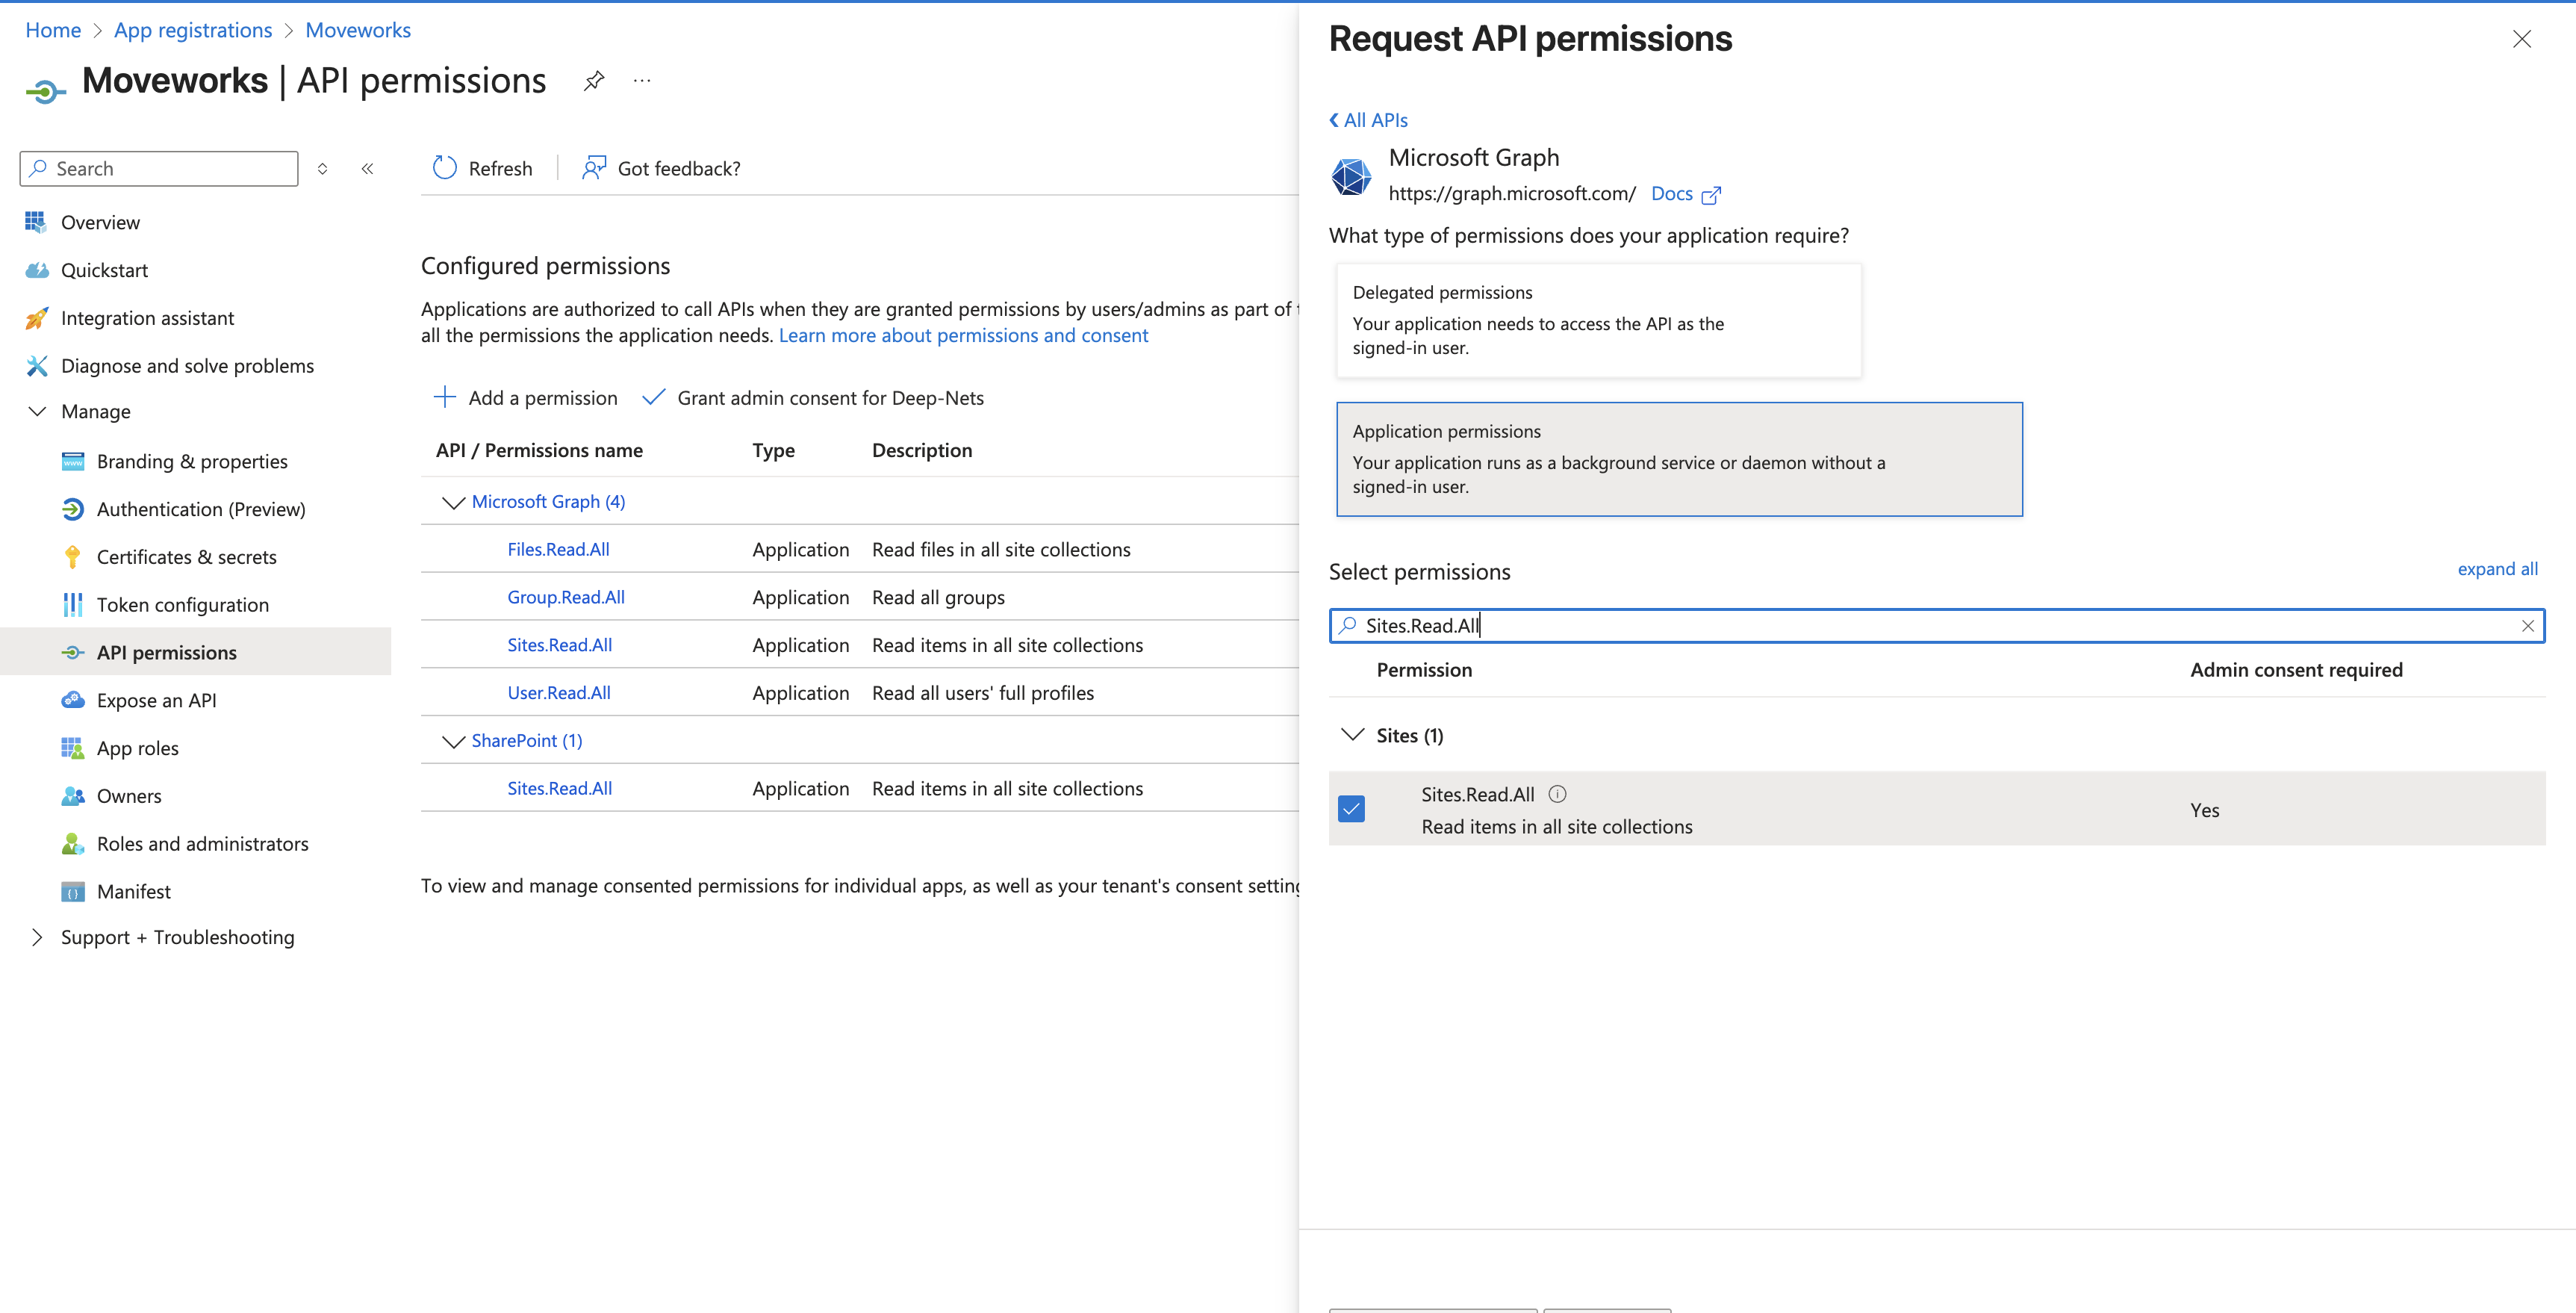Click the Refresh icon in the toolbar
The width and height of the screenshot is (2576, 1313).
click(x=445, y=168)
